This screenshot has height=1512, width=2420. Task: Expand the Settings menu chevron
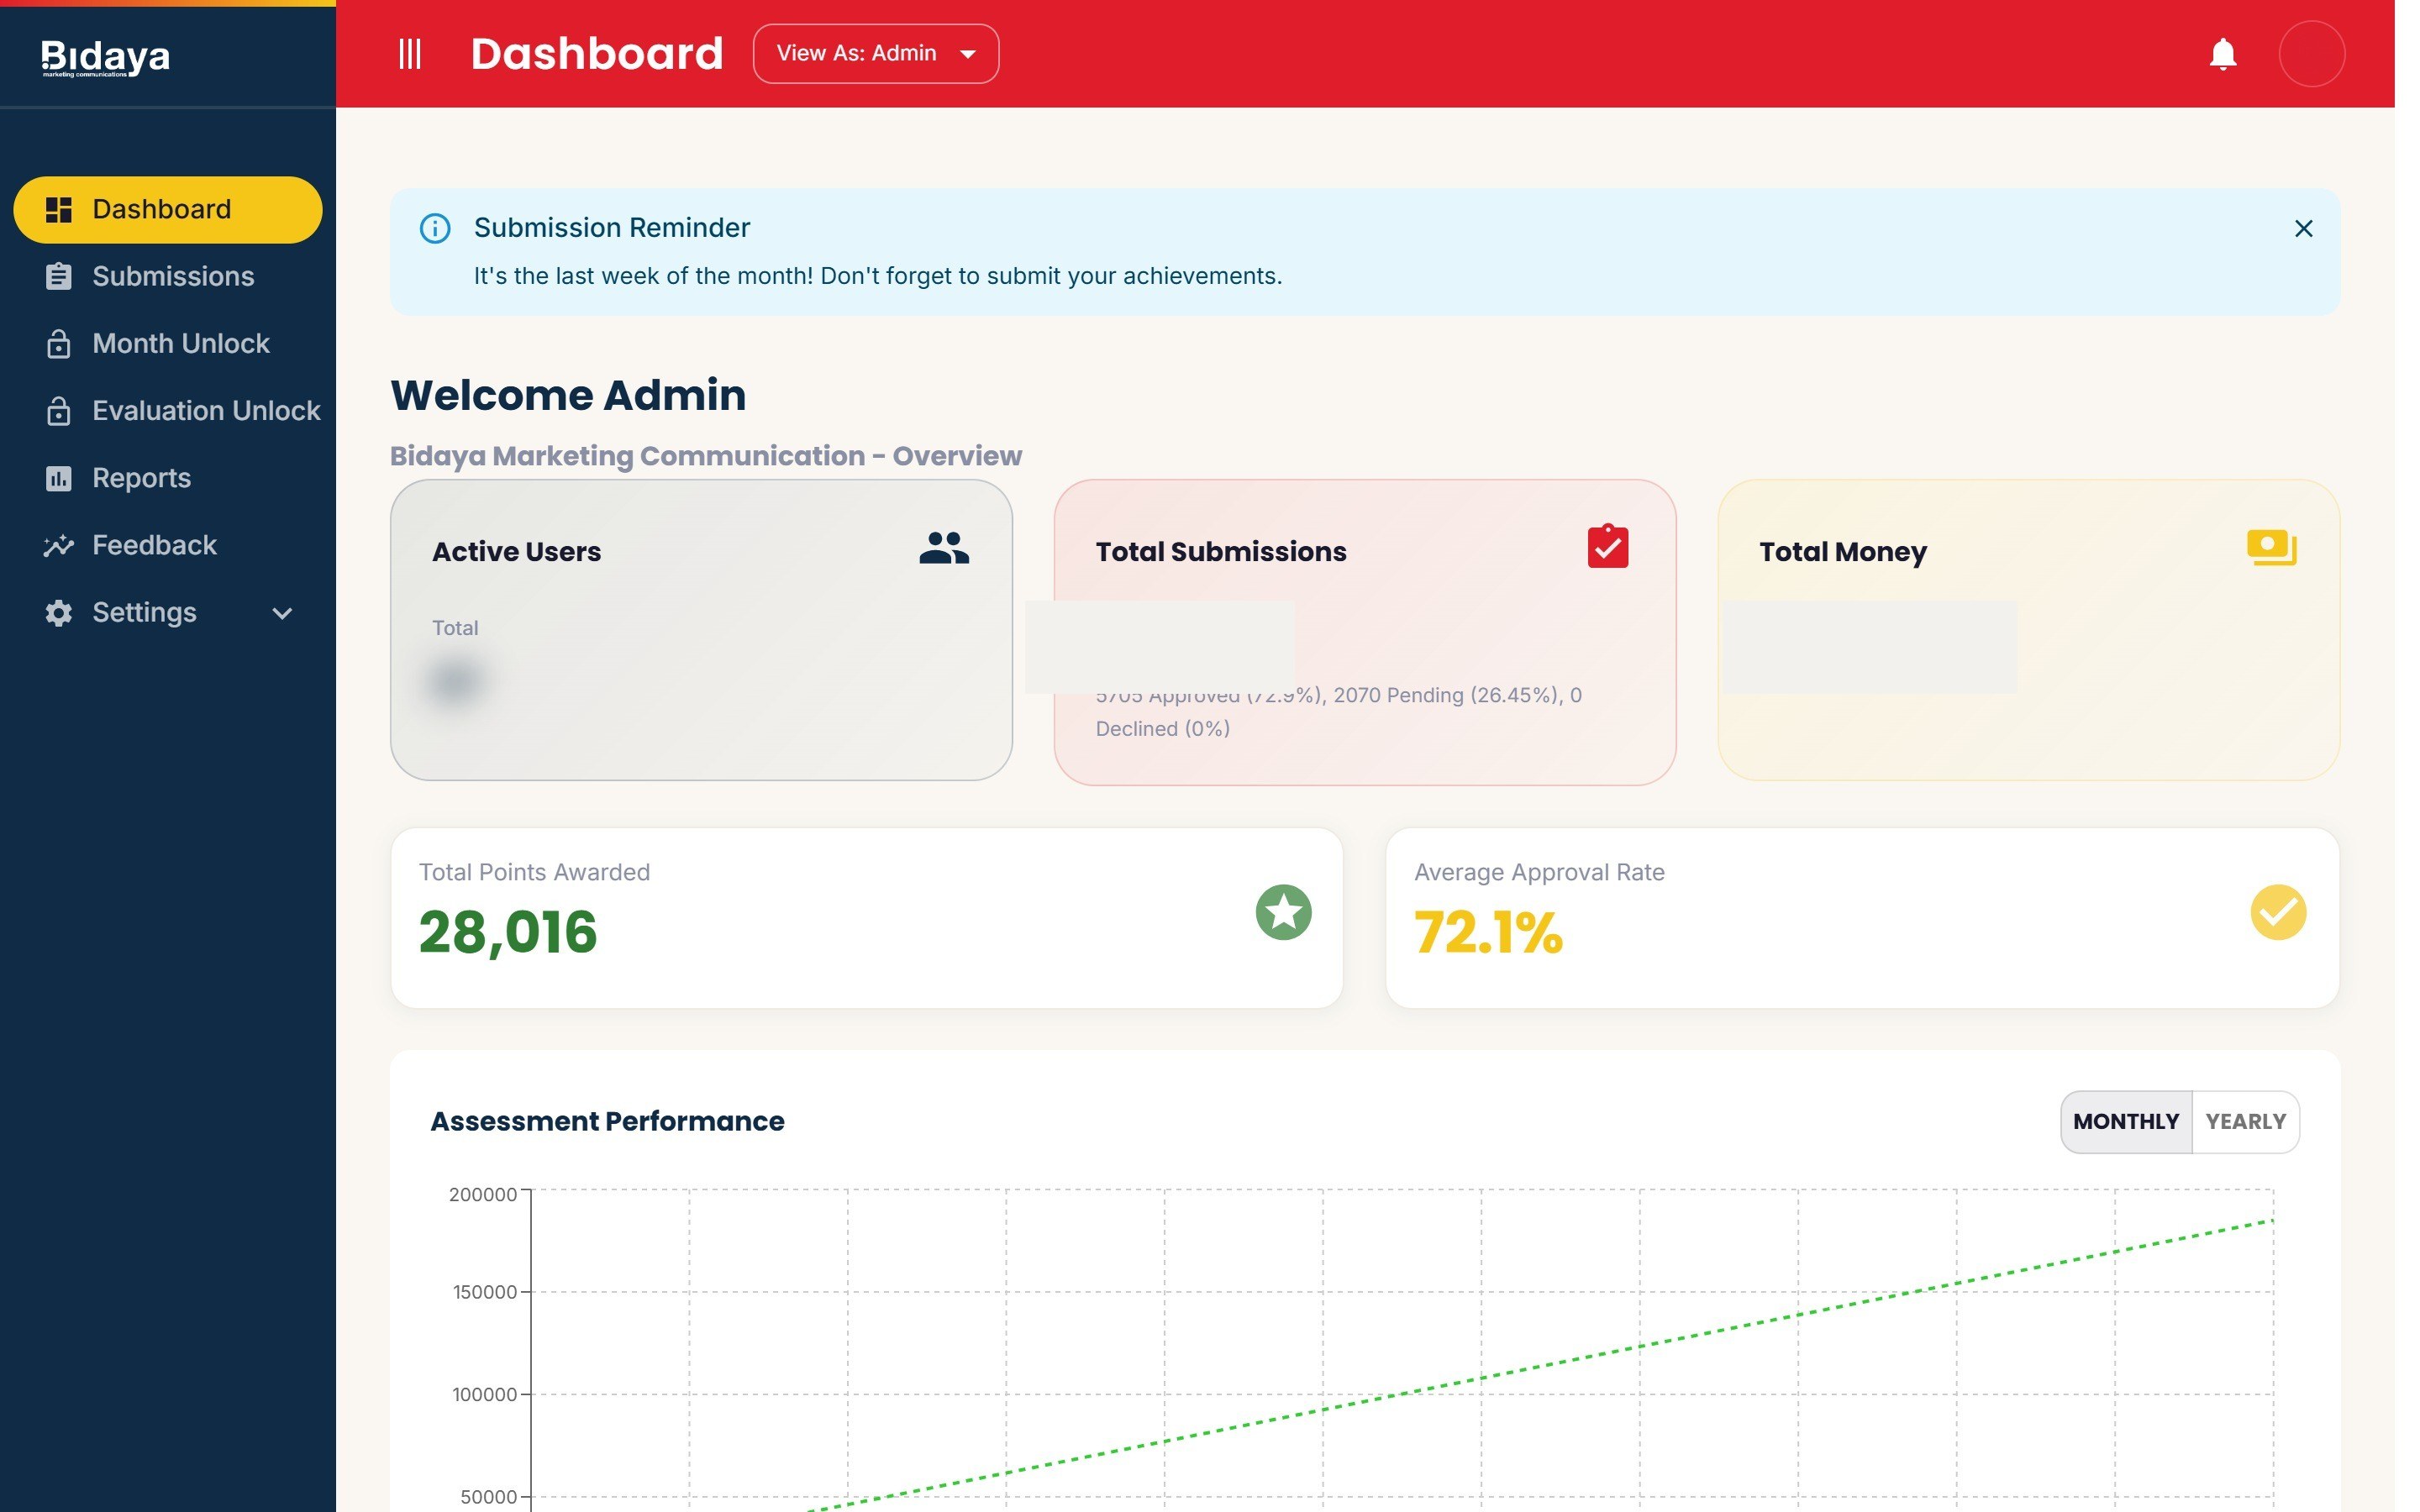point(282,613)
